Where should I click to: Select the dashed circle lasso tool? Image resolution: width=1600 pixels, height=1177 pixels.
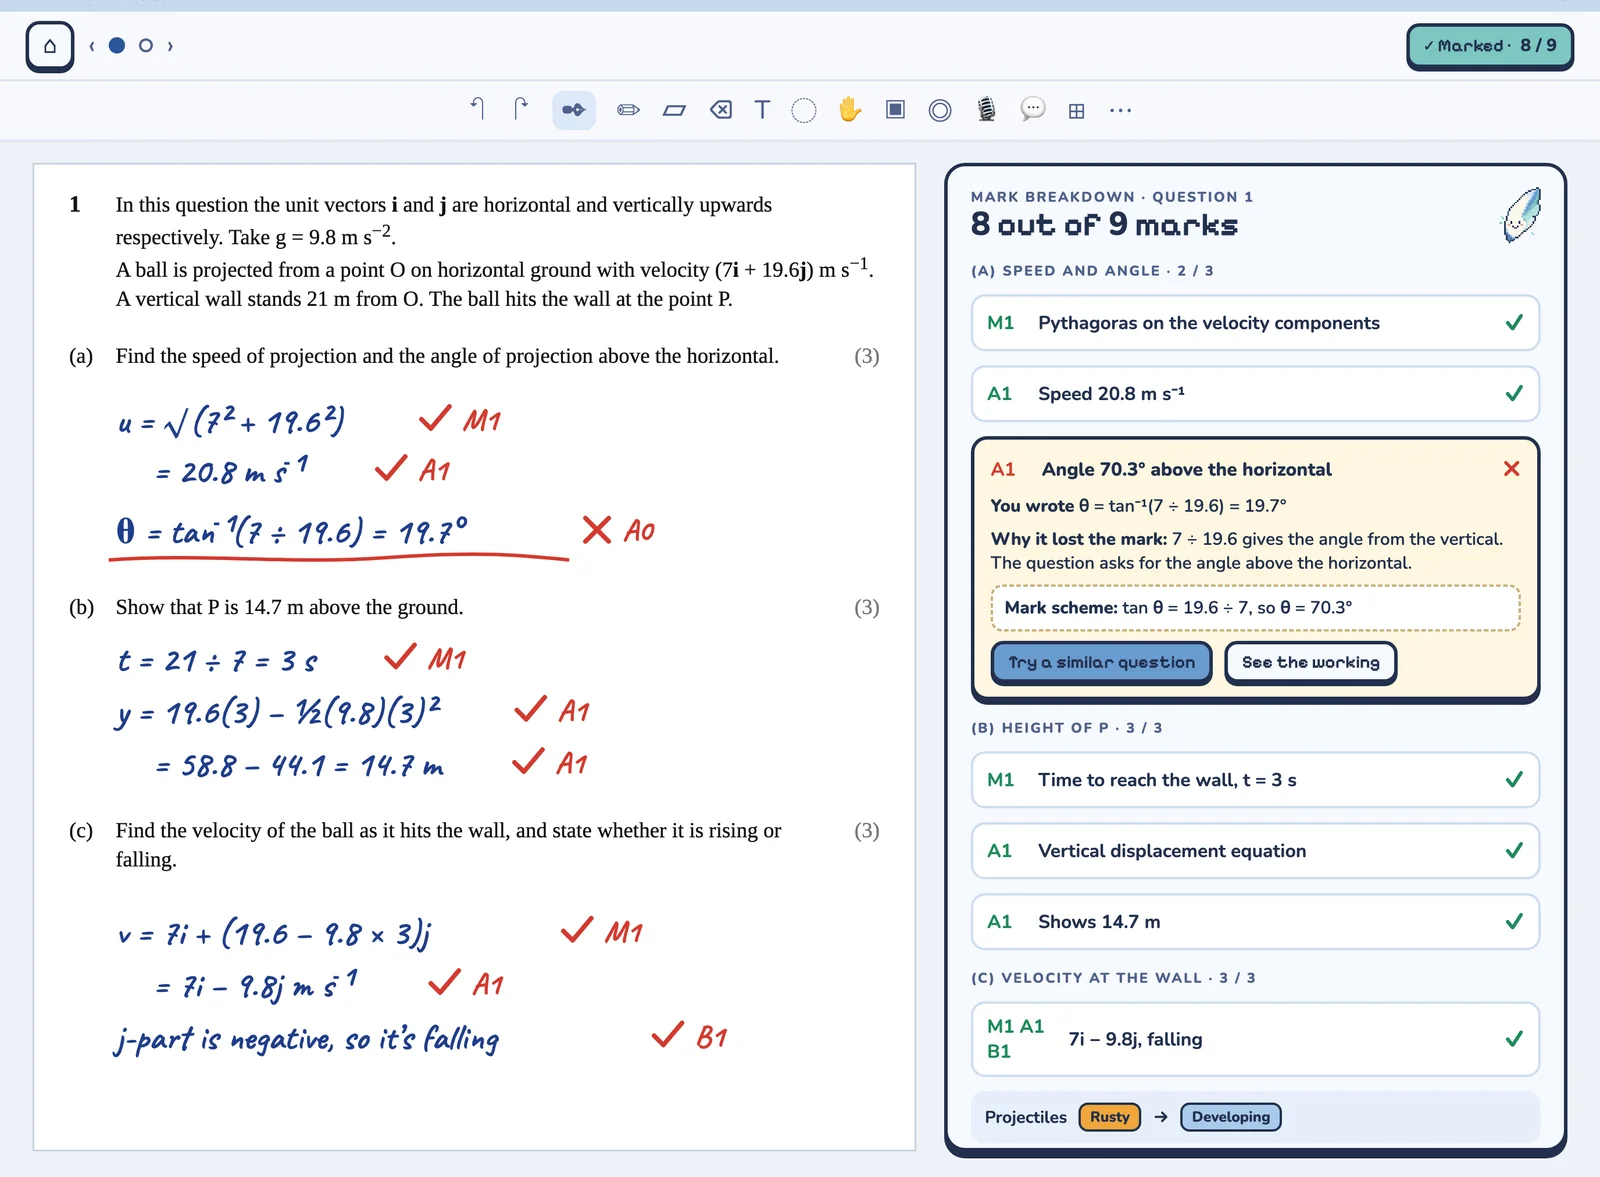(x=804, y=110)
